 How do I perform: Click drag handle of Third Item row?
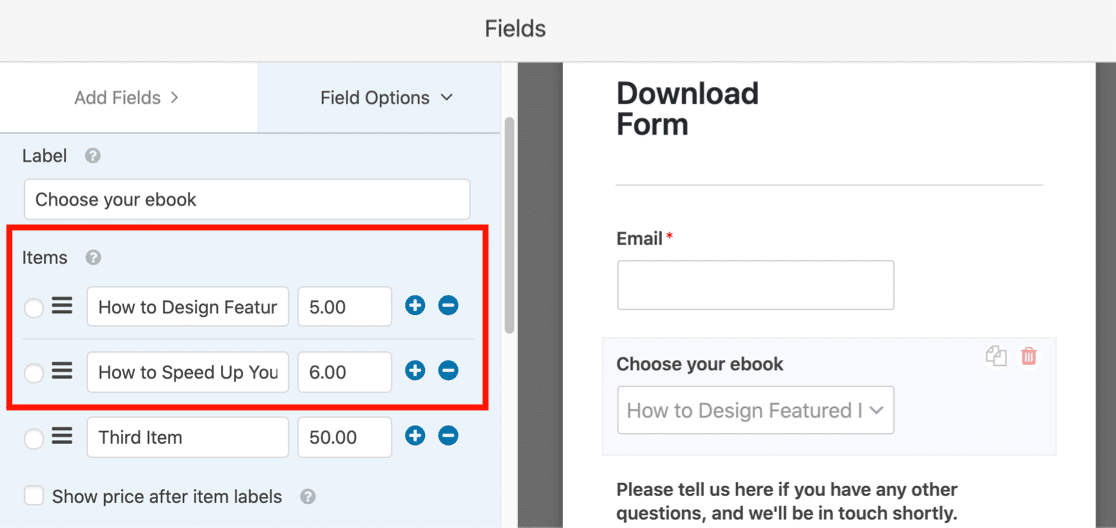[62, 436]
